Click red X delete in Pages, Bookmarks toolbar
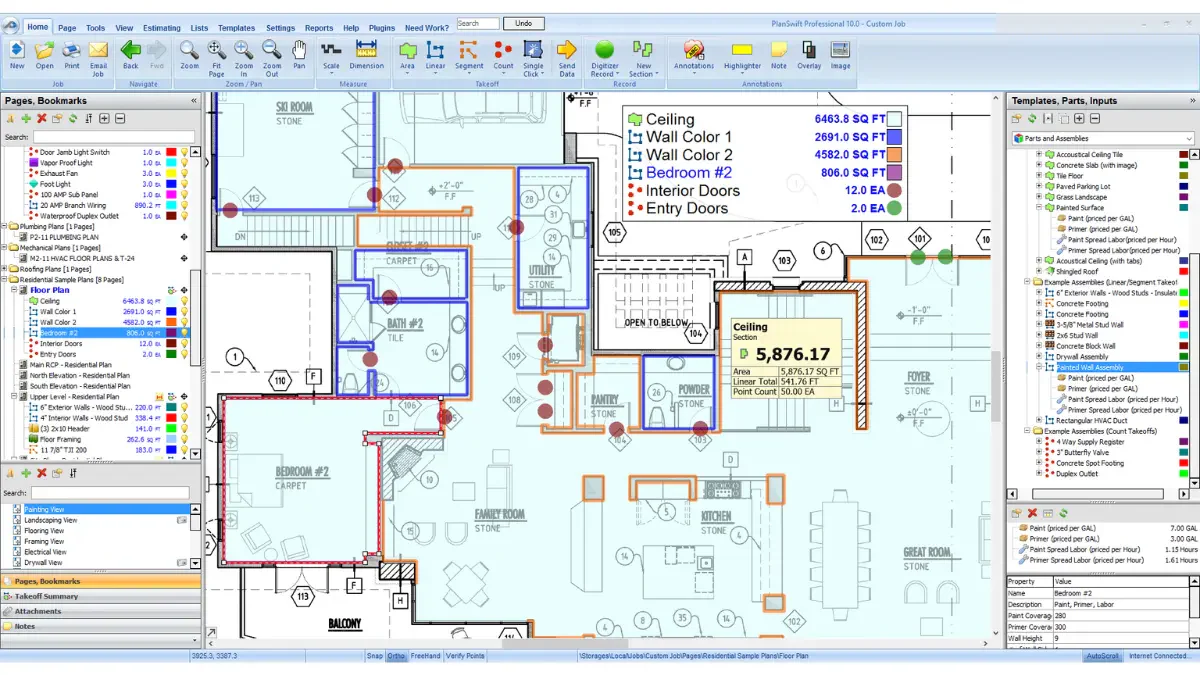This screenshot has width=1200, height=675. [x=41, y=119]
